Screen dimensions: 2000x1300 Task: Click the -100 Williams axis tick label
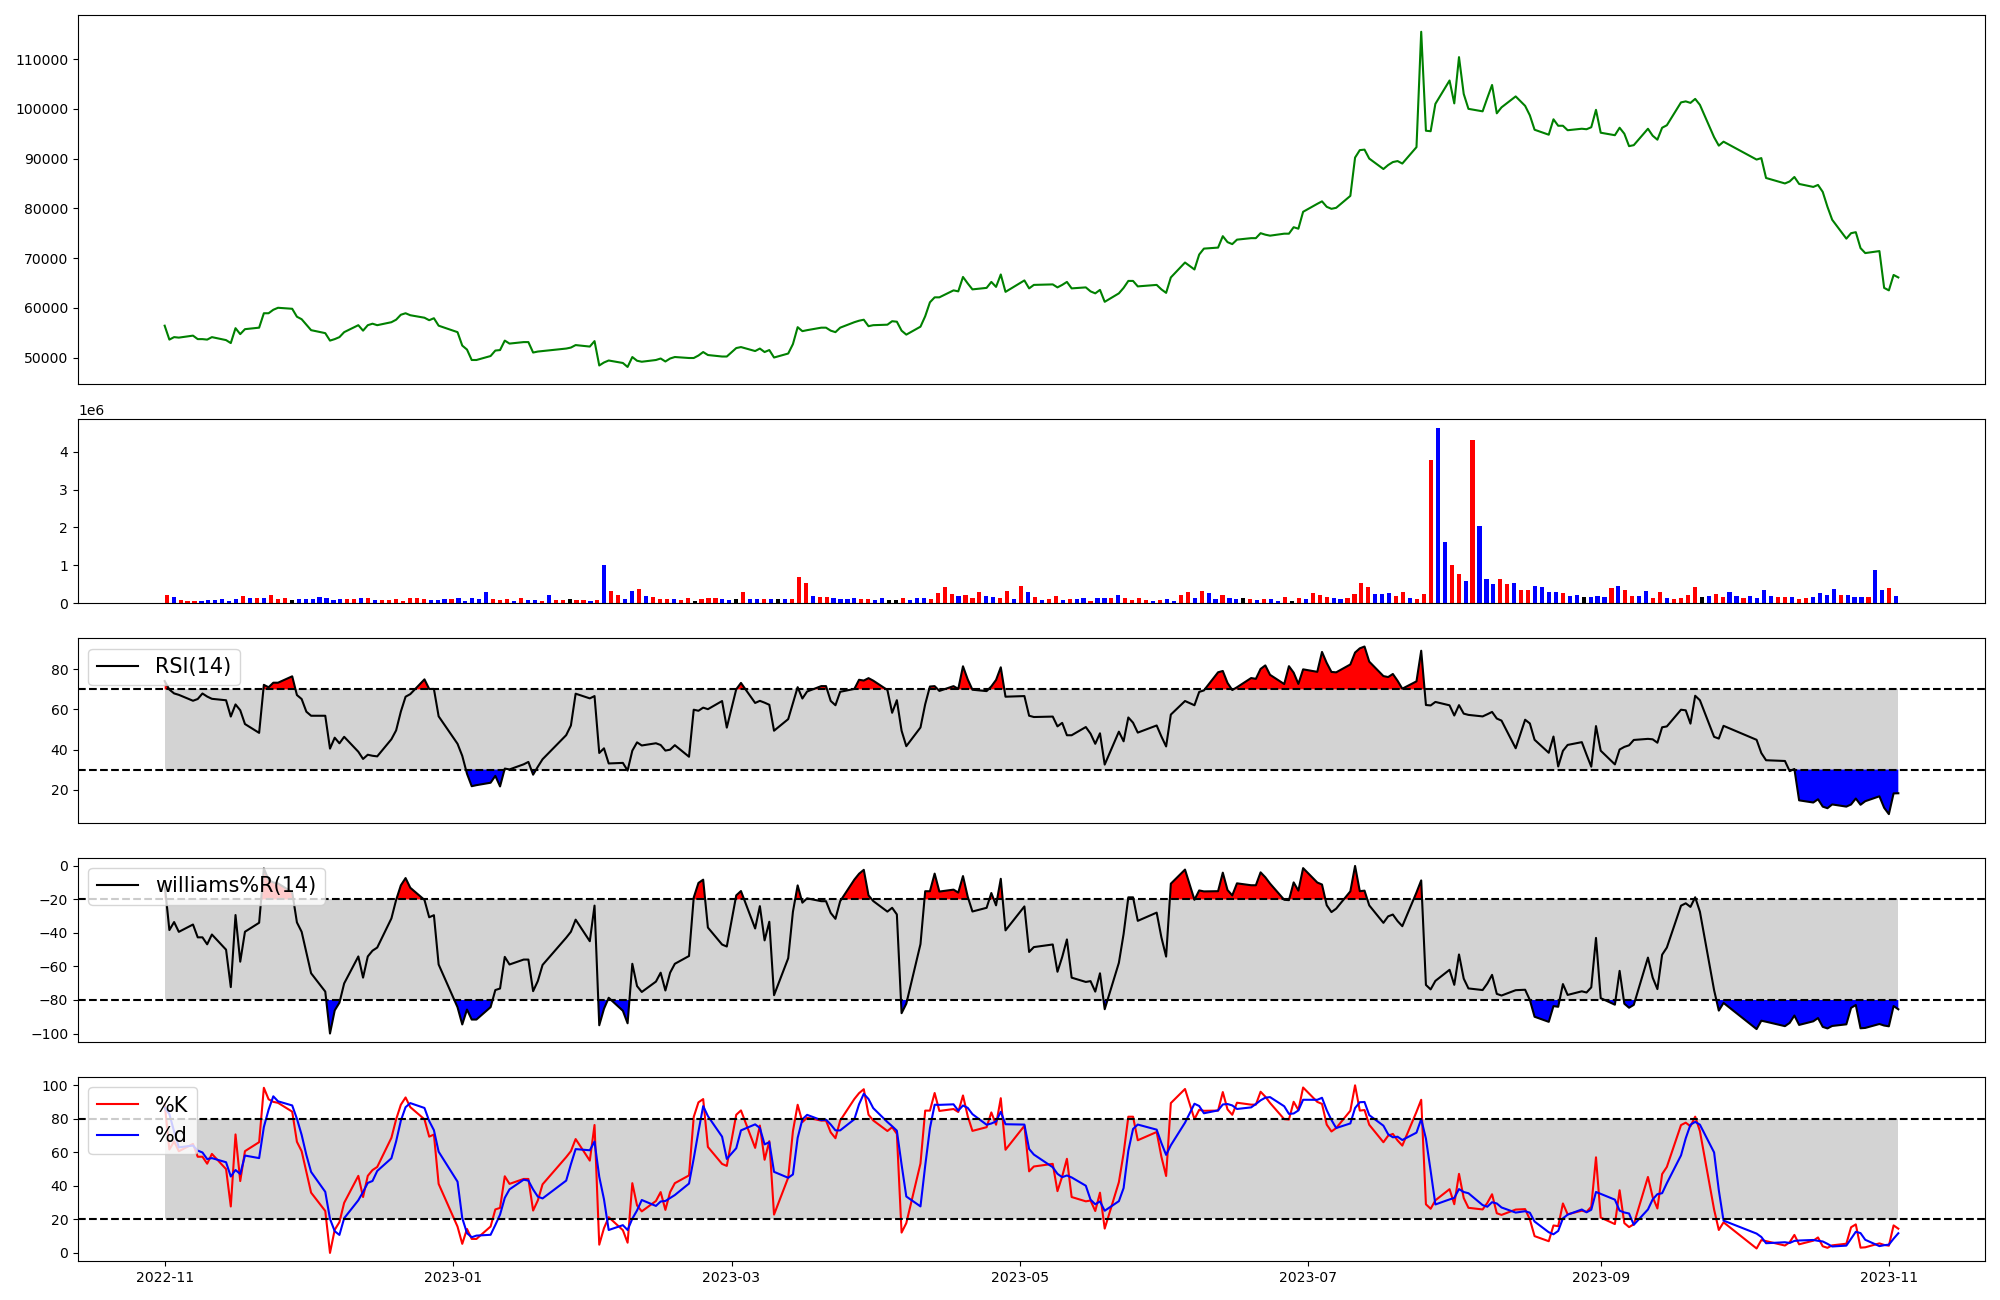click(x=50, y=1034)
